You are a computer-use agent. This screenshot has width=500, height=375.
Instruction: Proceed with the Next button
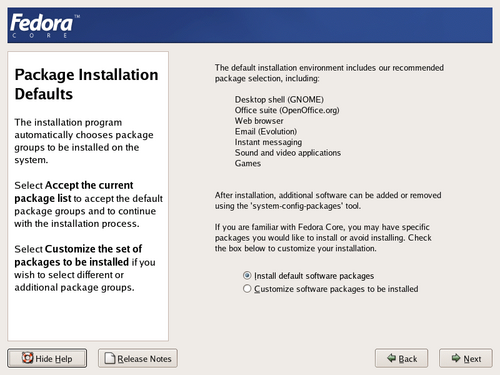point(466,358)
